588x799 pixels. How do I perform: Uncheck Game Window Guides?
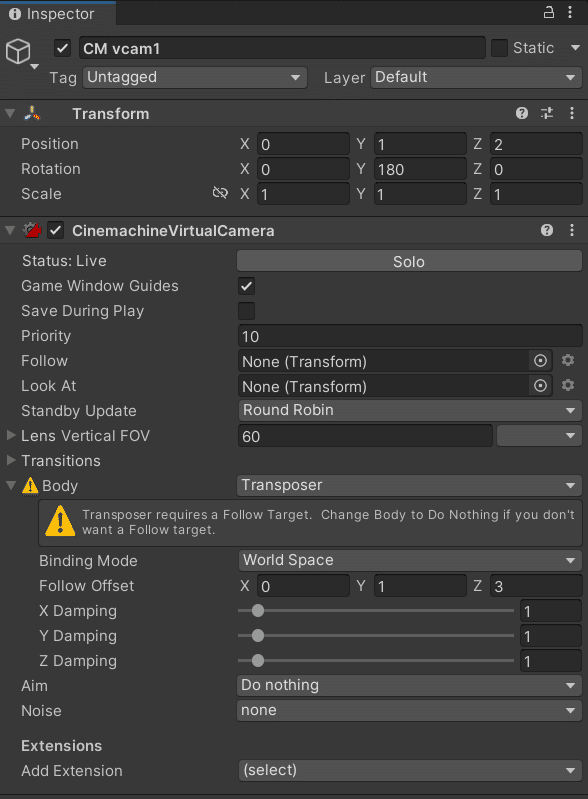coord(247,286)
